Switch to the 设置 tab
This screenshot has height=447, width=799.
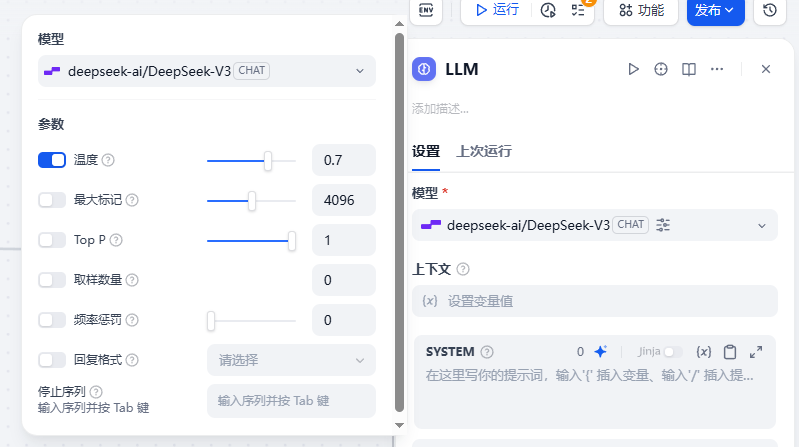(x=425, y=151)
